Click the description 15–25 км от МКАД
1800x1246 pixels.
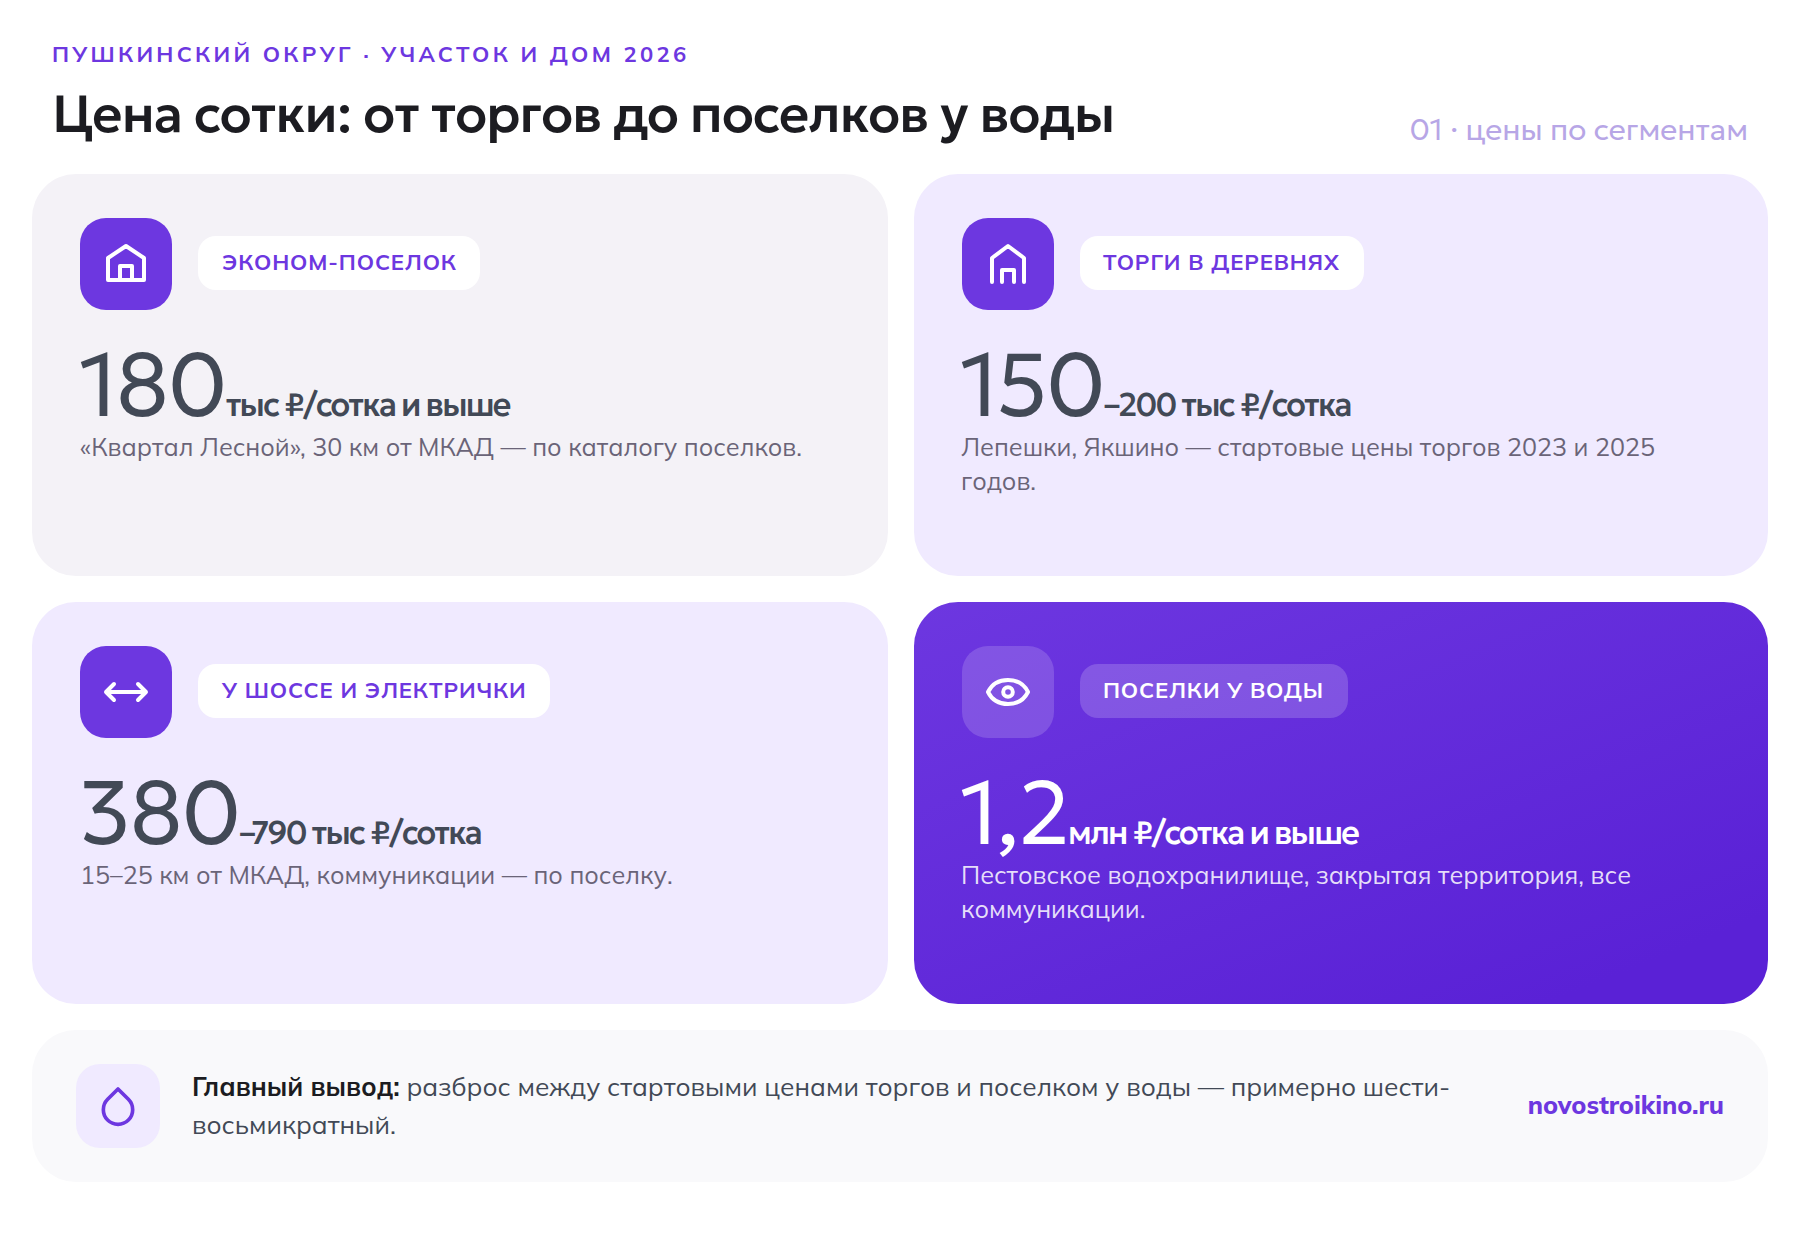(x=377, y=876)
